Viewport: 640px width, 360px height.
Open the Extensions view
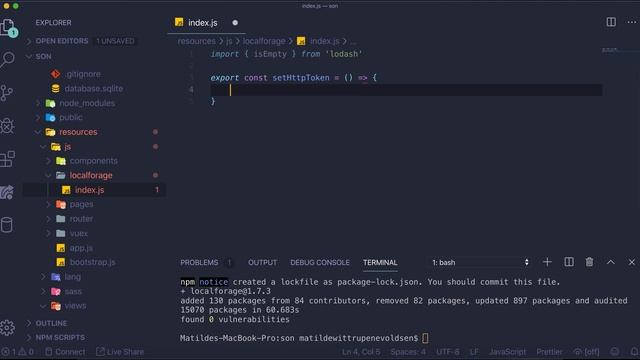click(7, 159)
